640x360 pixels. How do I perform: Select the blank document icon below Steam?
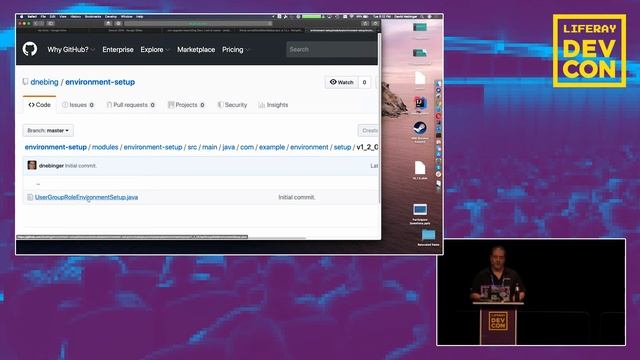[420, 168]
